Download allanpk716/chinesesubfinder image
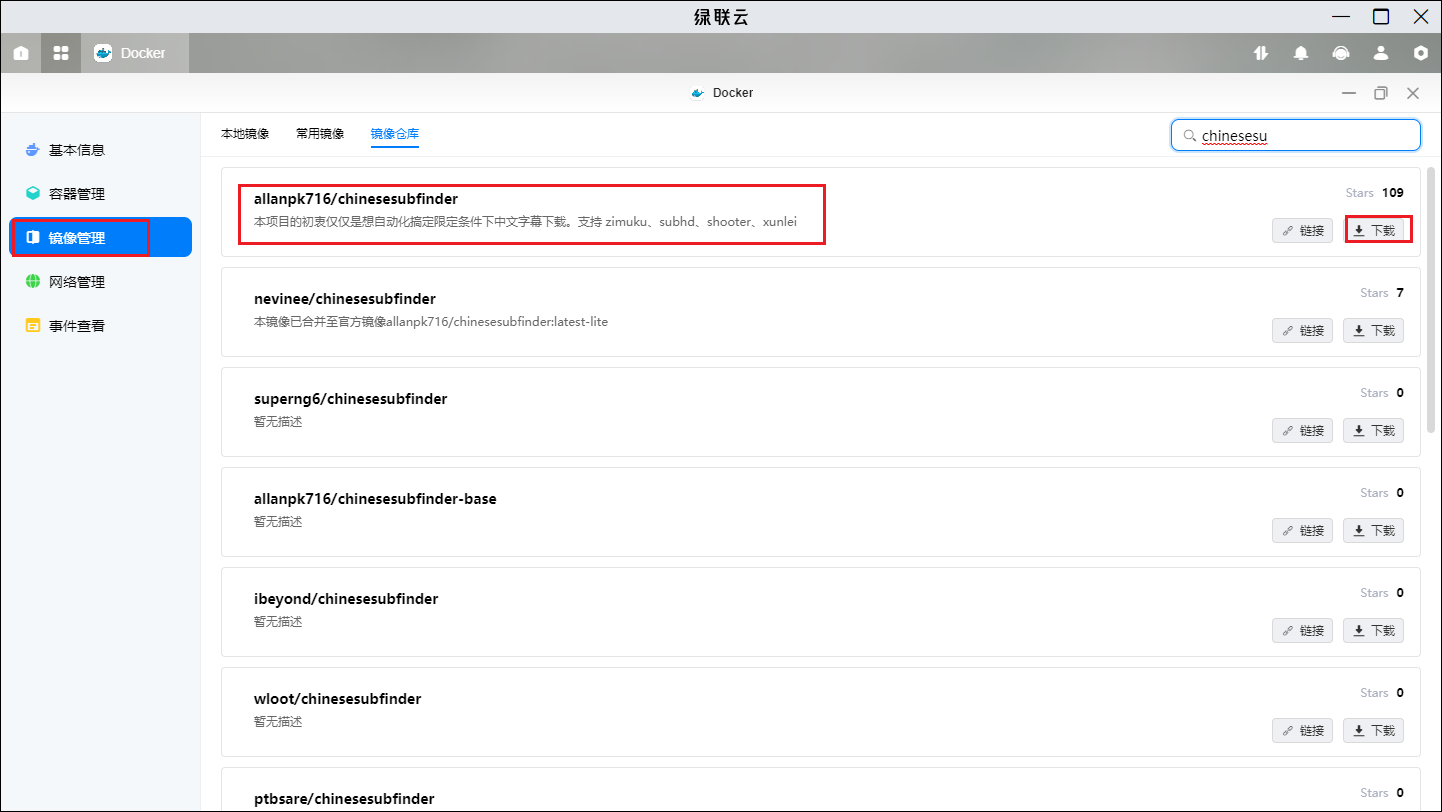 (1374, 230)
